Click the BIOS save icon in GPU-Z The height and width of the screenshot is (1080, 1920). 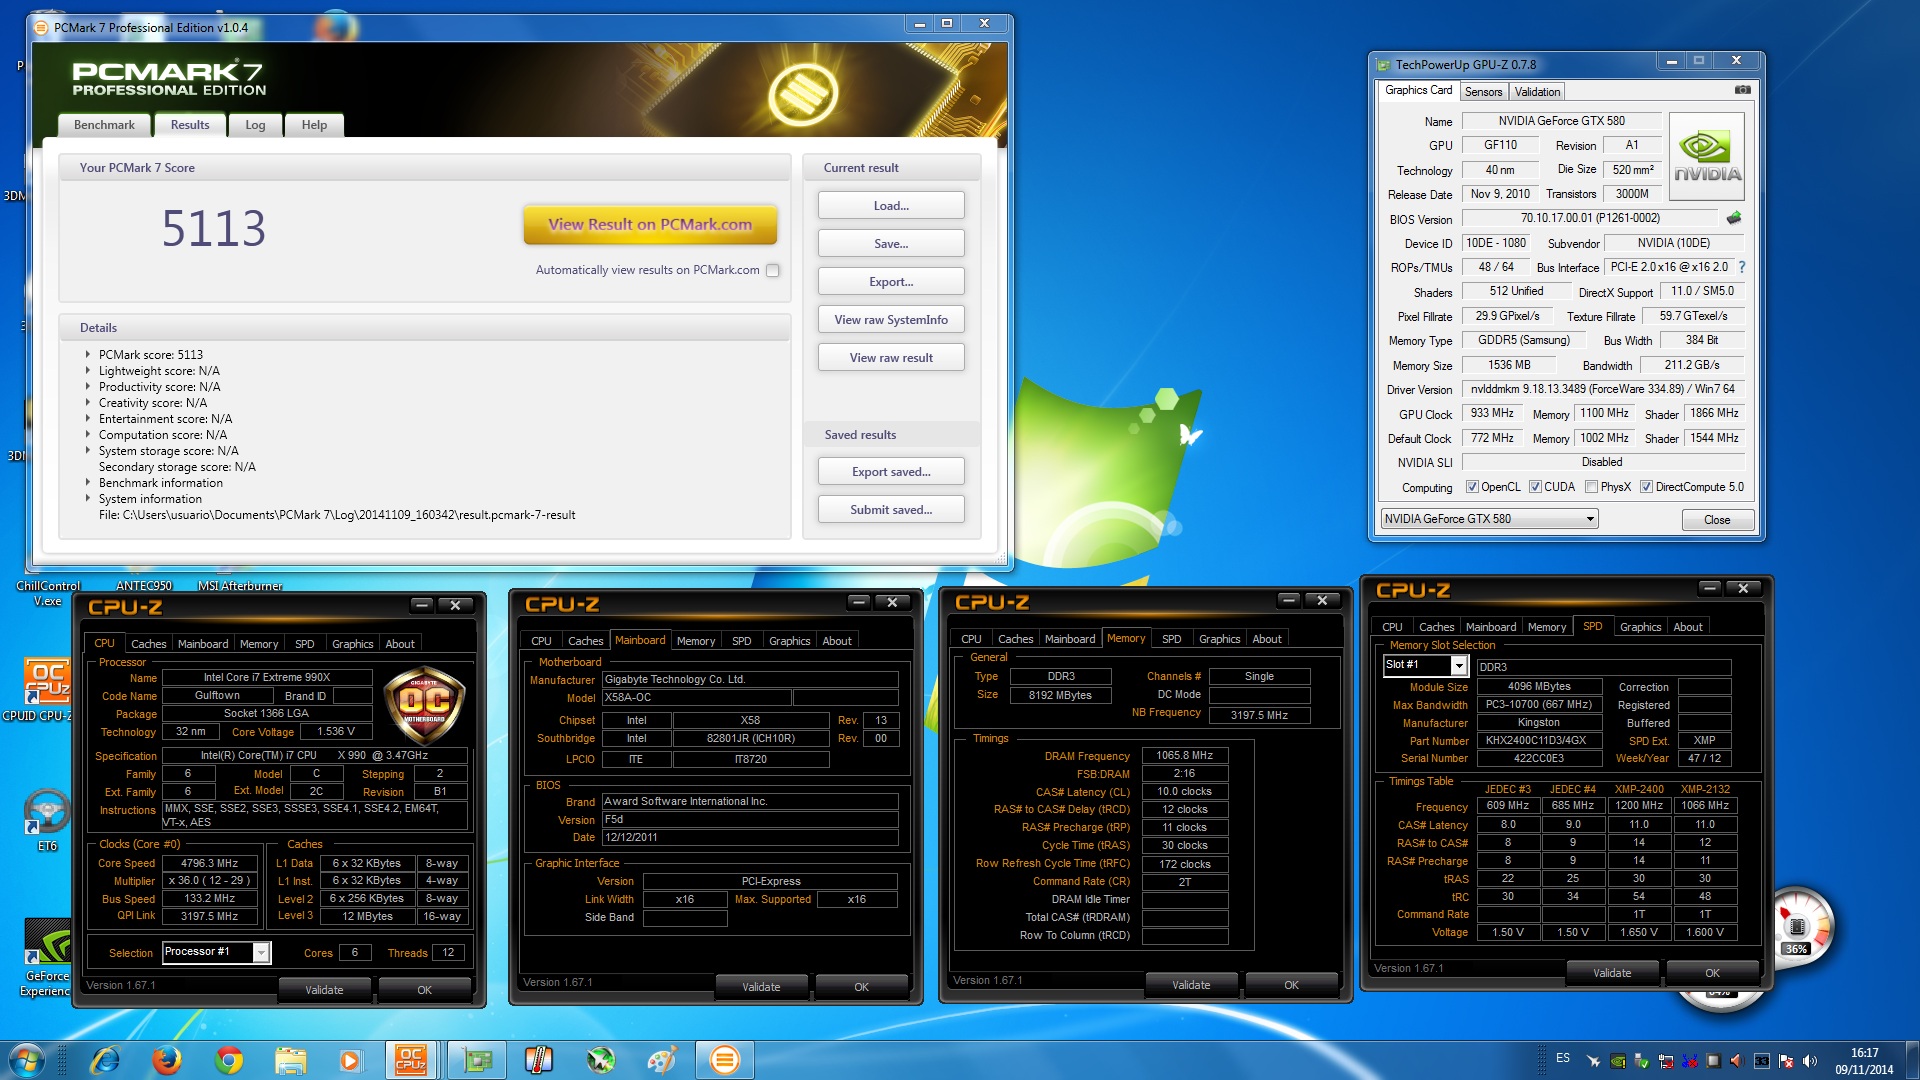(x=1734, y=218)
